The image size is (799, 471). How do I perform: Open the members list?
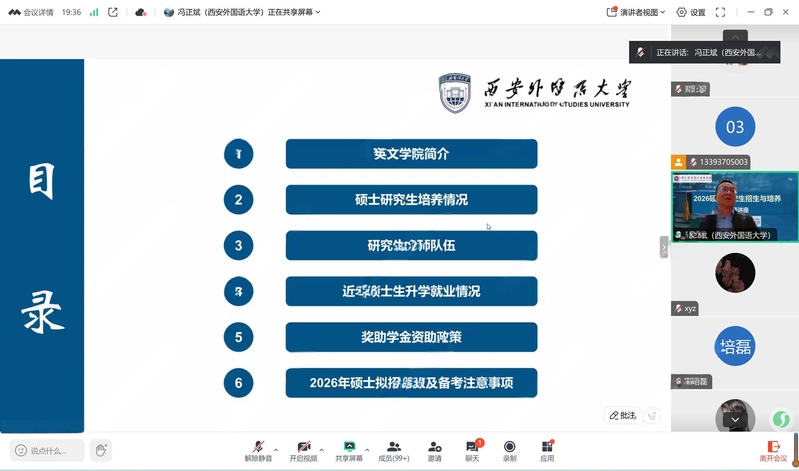pos(393,450)
